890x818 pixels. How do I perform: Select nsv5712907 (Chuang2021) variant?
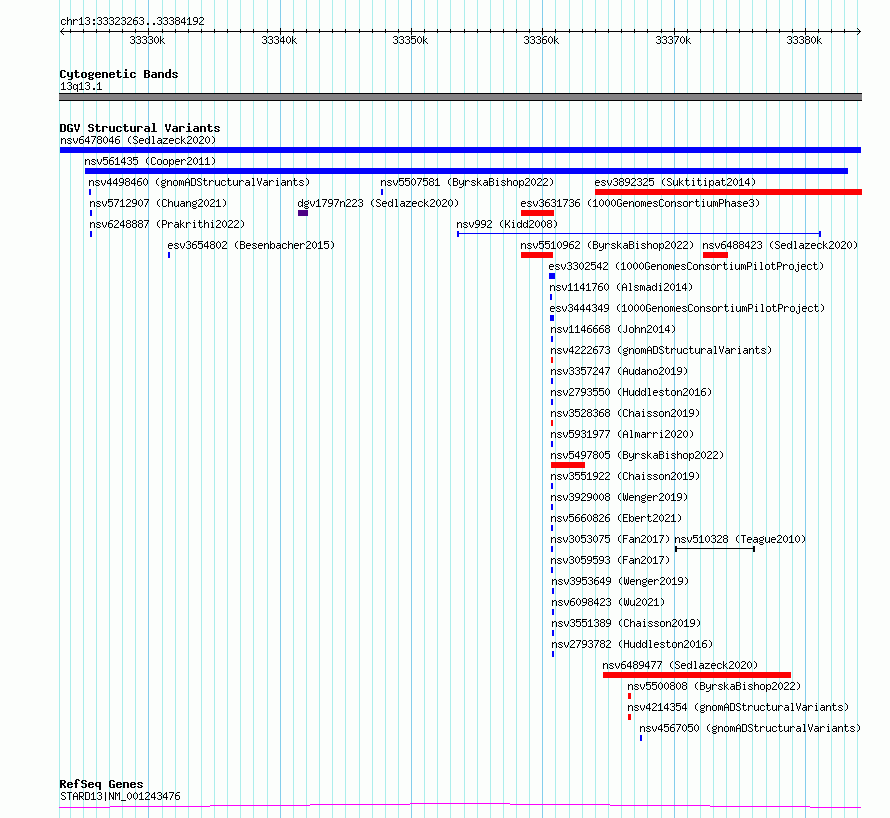tap(158, 203)
